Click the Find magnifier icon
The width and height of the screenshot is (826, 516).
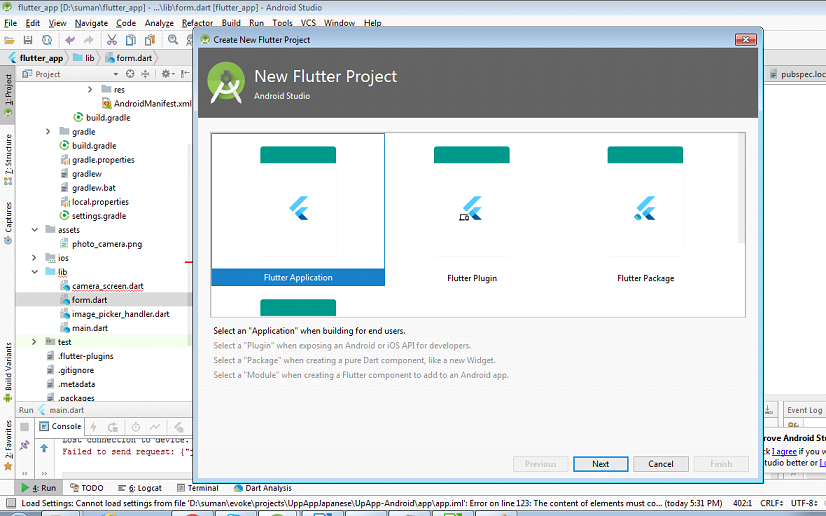point(173,40)
